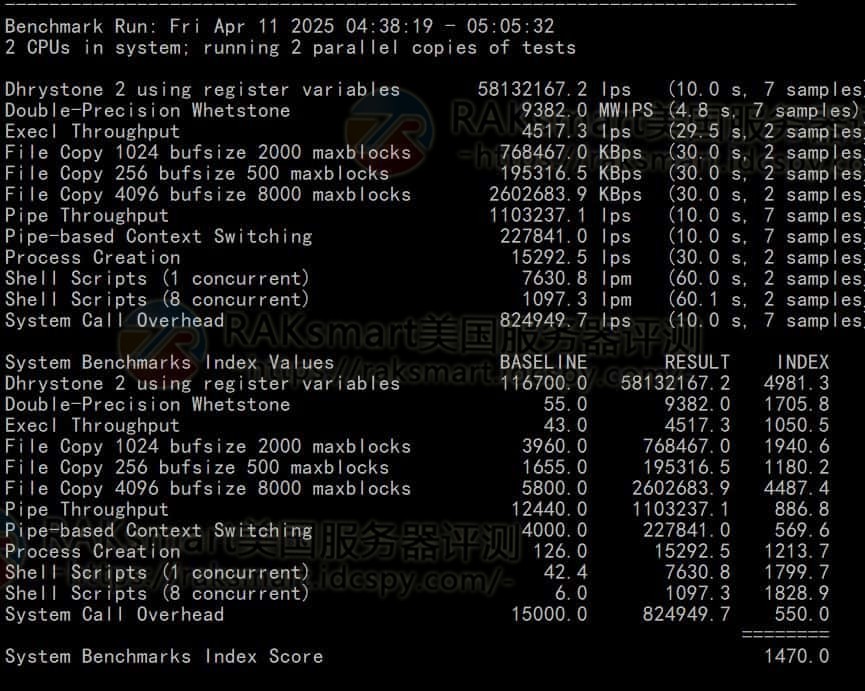Click the Execl Throughput value 4517.3 lps
865x691 pixels.
click(x=576, y=132)
